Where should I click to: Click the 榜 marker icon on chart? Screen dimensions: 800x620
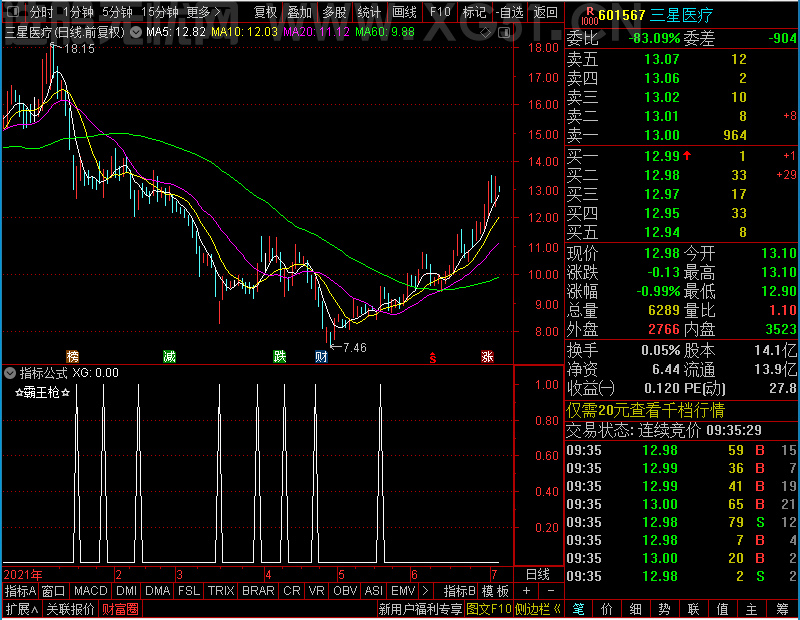(x=72, y=356)
